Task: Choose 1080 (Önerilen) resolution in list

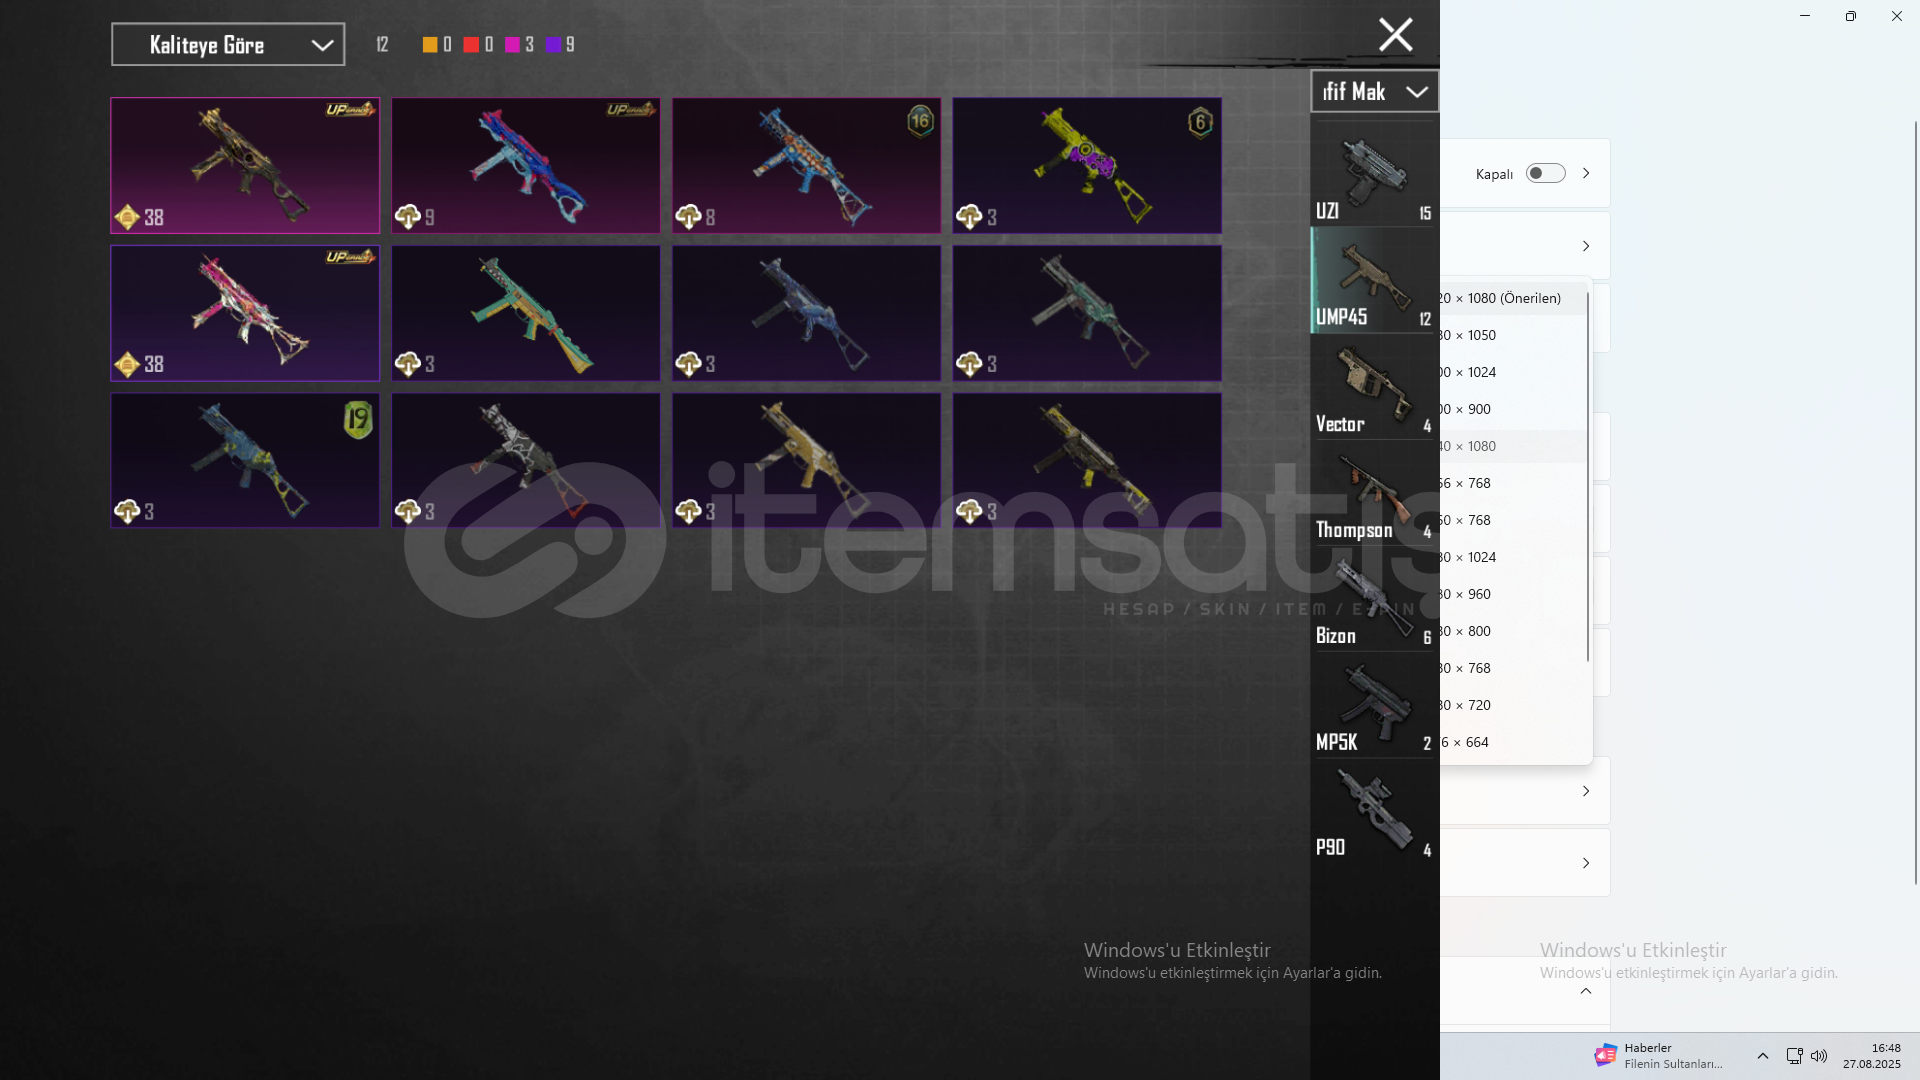Action: [x=1513, y=298]
